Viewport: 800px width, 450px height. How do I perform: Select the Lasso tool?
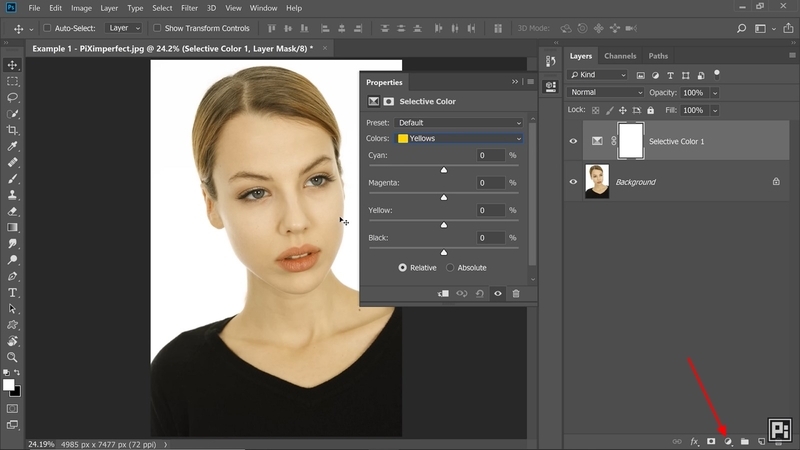click(x=13, y=97)
